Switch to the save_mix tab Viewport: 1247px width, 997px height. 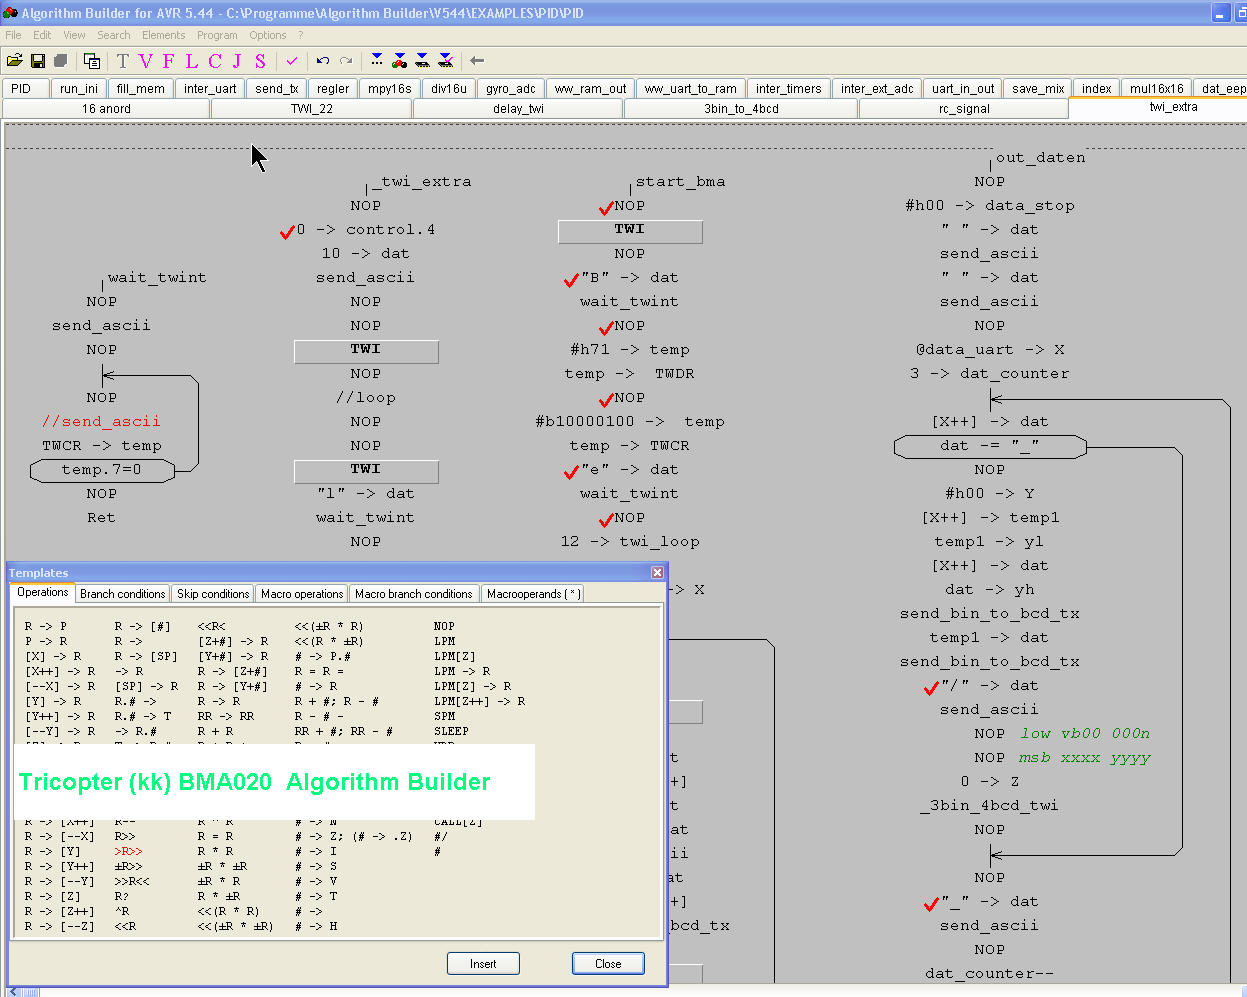point(1038,88)
